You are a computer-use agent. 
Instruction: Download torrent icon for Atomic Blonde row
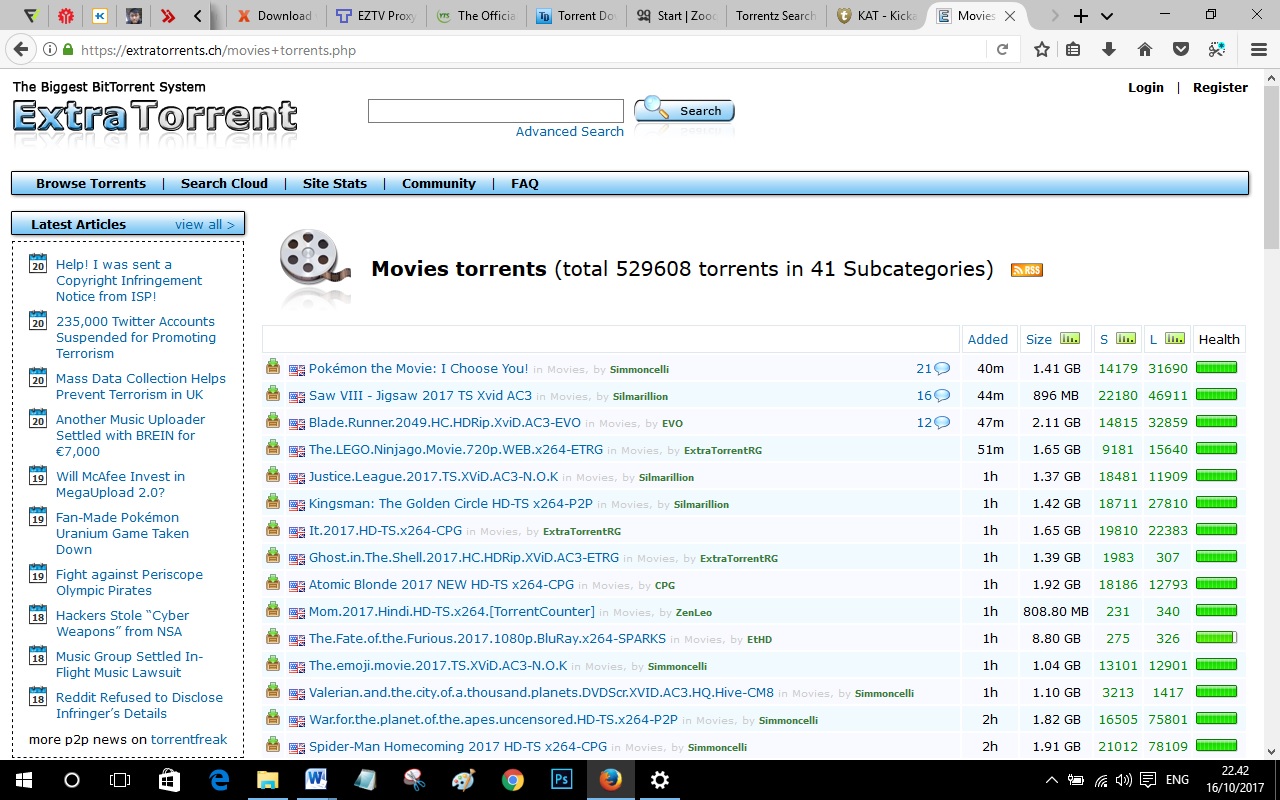(273, 583)
